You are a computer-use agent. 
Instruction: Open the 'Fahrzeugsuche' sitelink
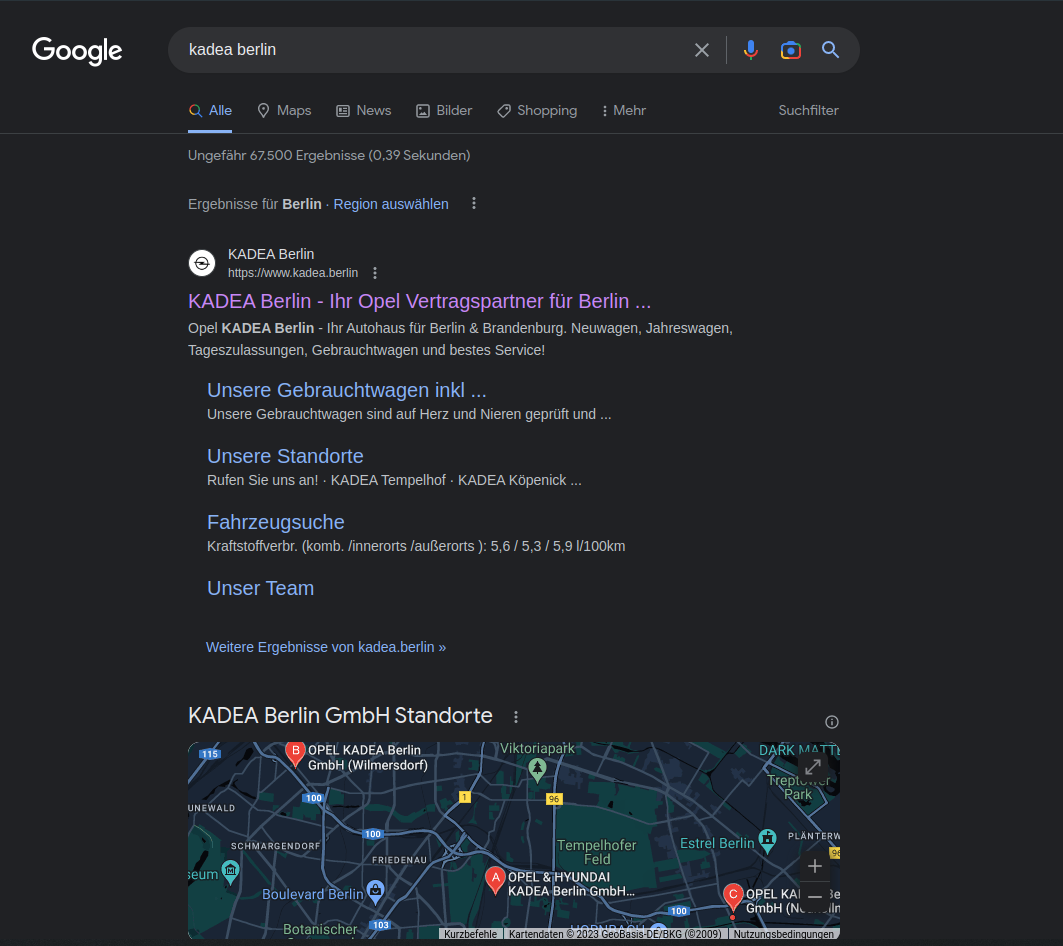276,522
